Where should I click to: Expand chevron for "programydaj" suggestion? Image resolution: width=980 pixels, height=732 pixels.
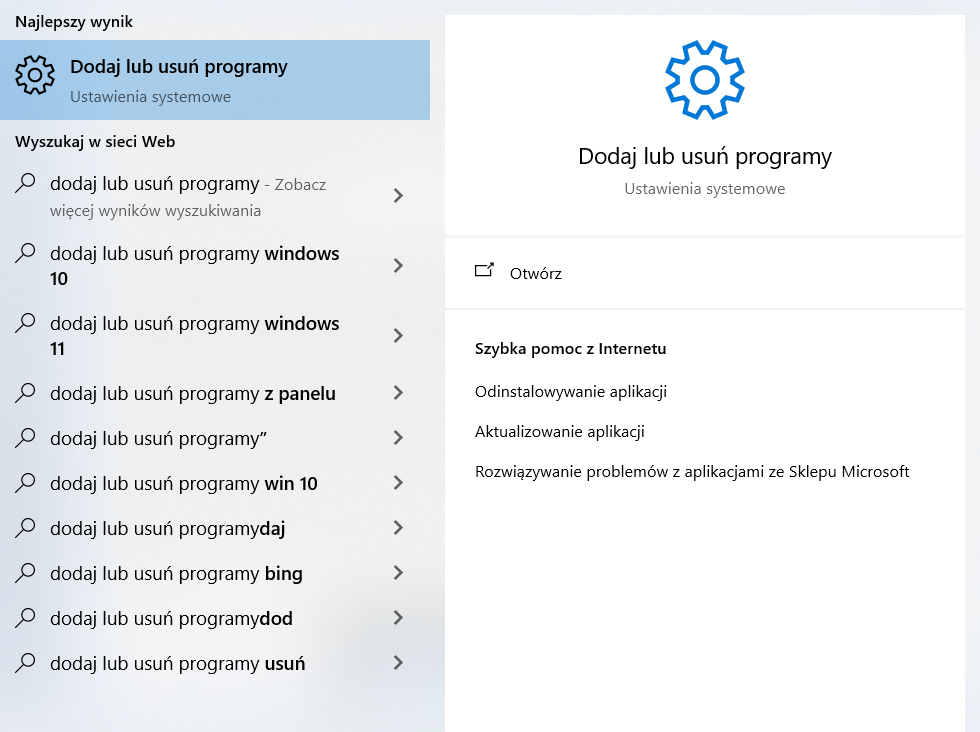pos(398,528)
